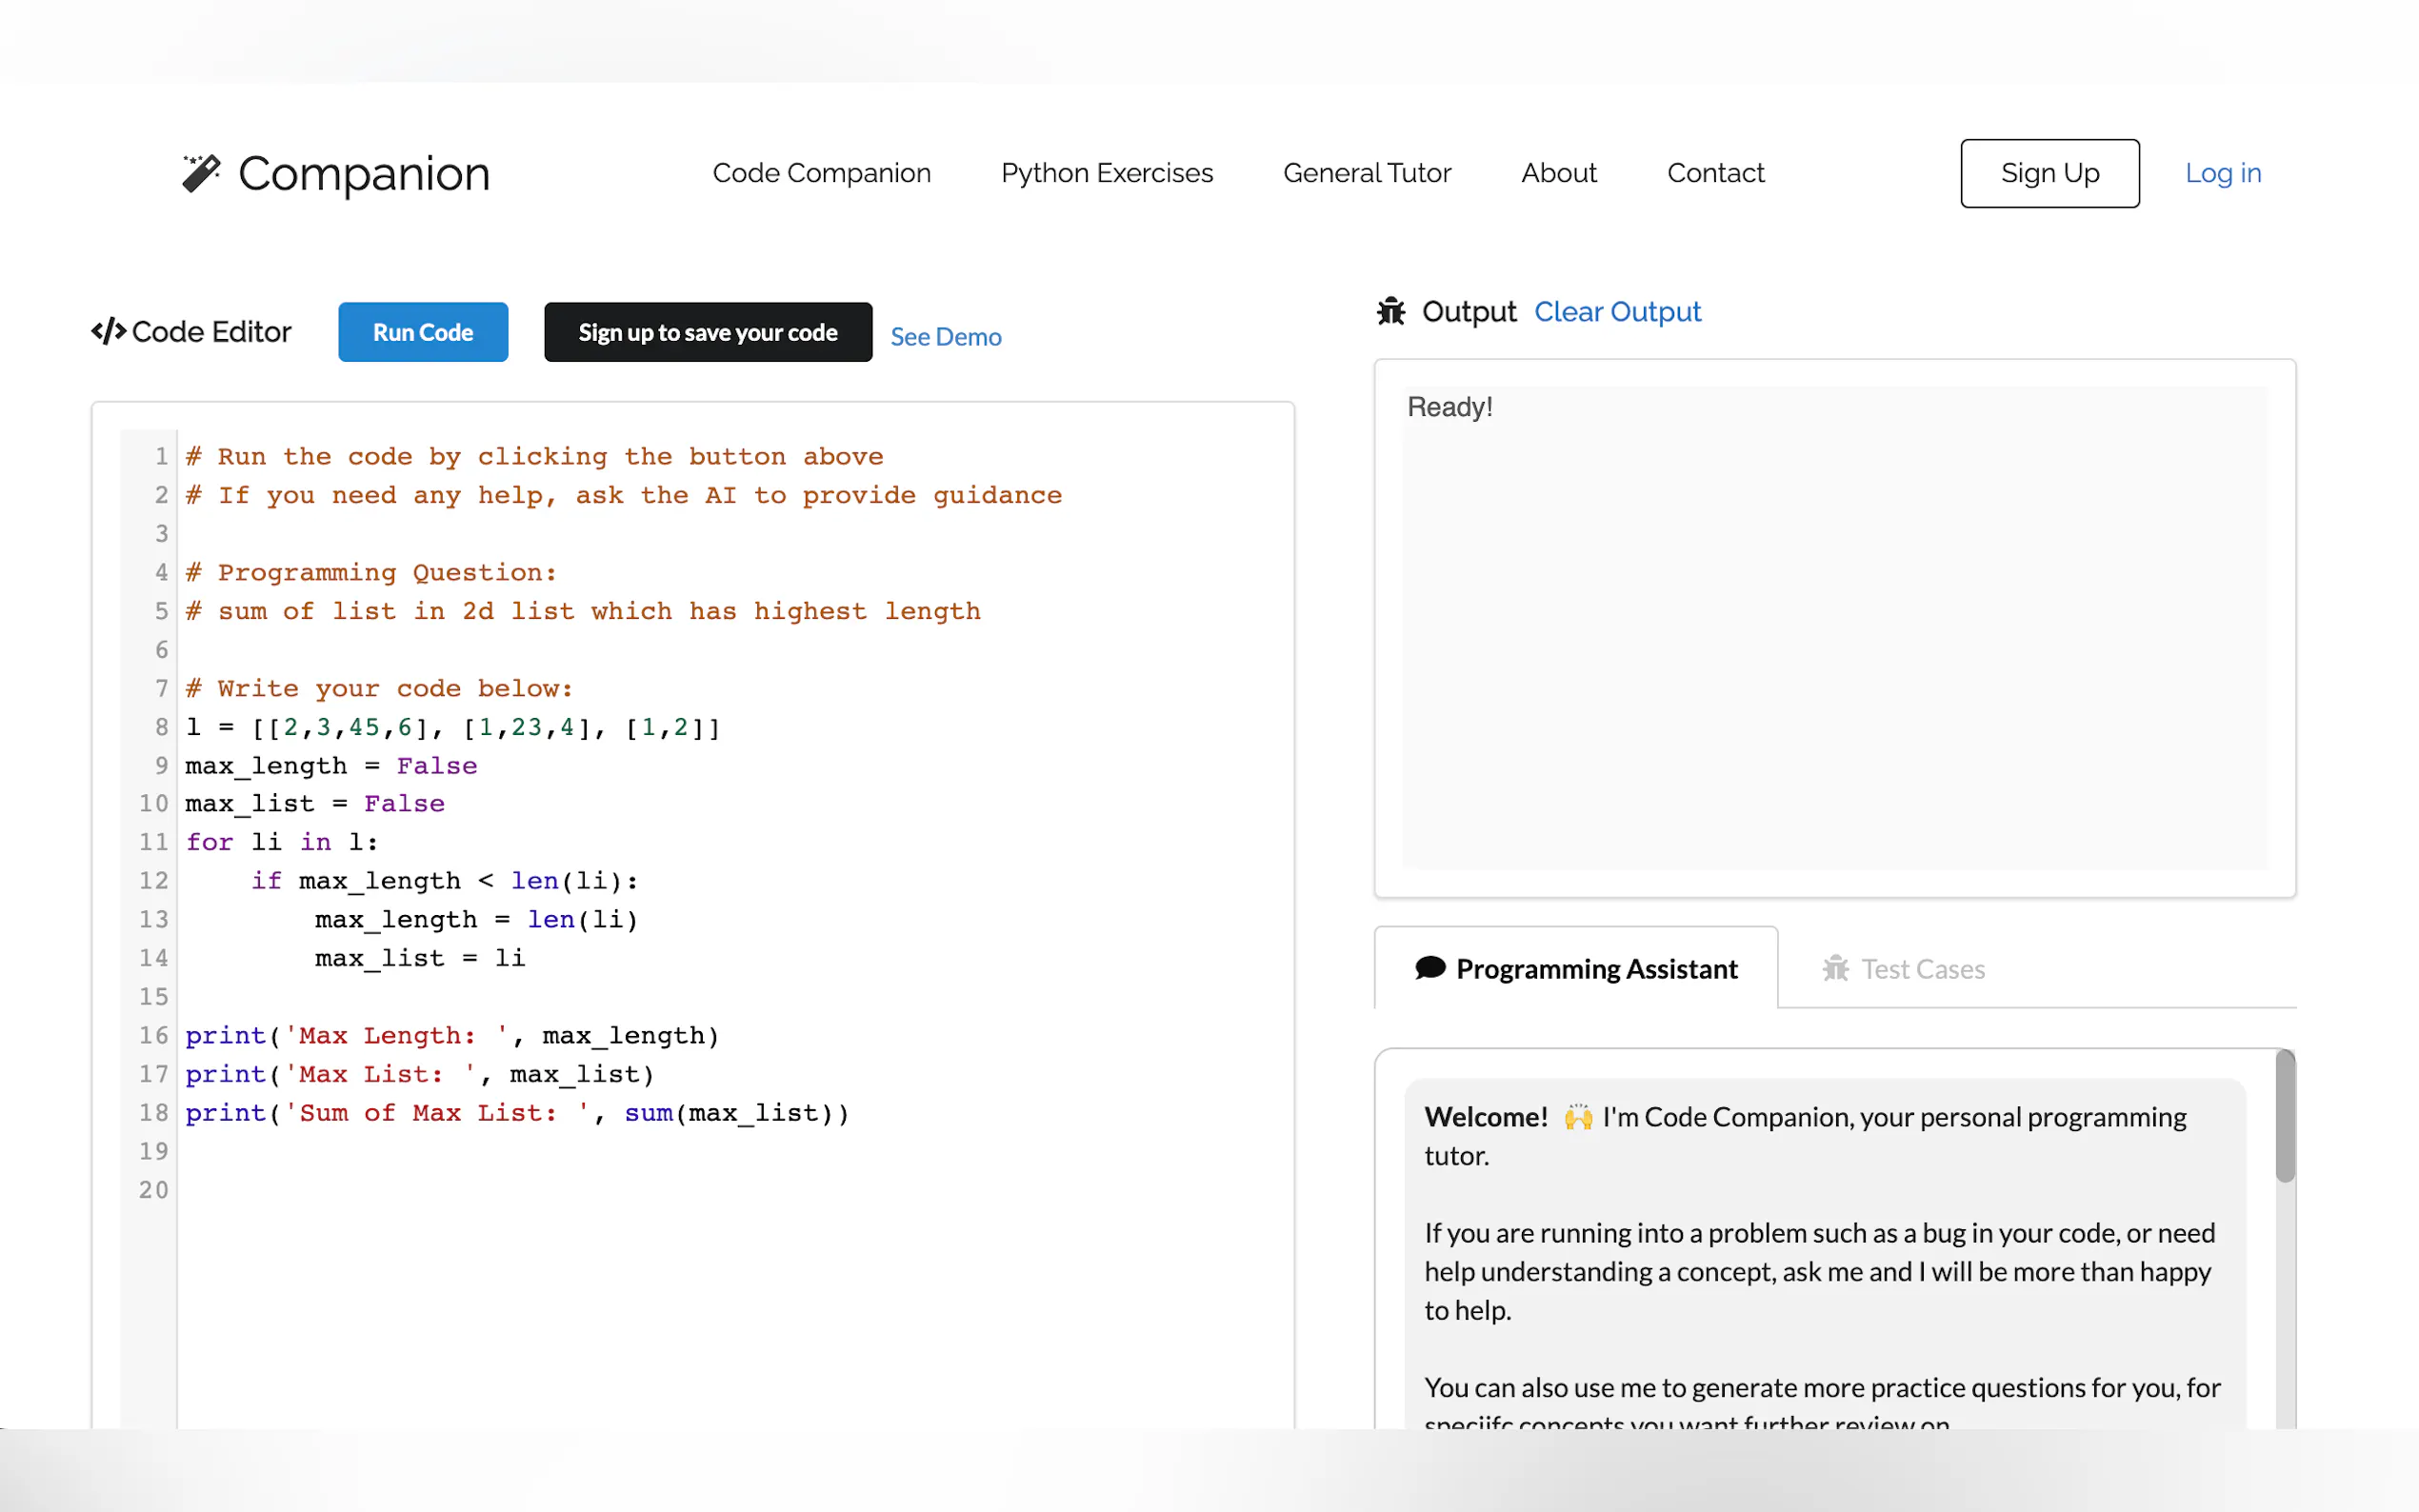Go to Python Exercises page
Screen dimensions: 2419x1512
1106,173
